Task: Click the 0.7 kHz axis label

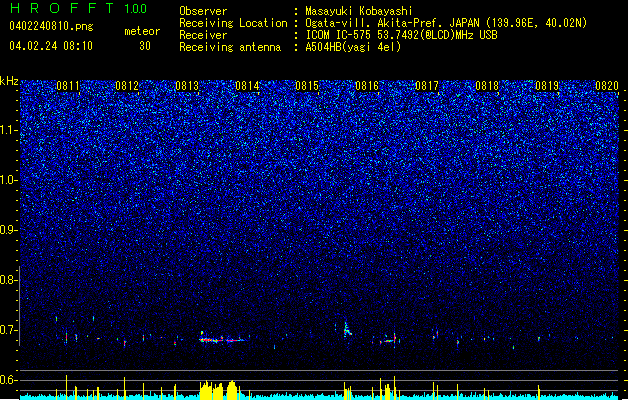Action: (9, 330)
